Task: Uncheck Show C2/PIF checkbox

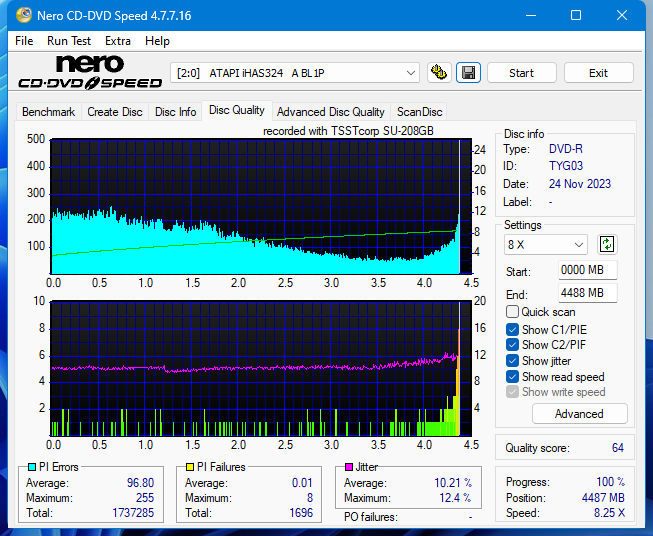Action: click(512, 345)
